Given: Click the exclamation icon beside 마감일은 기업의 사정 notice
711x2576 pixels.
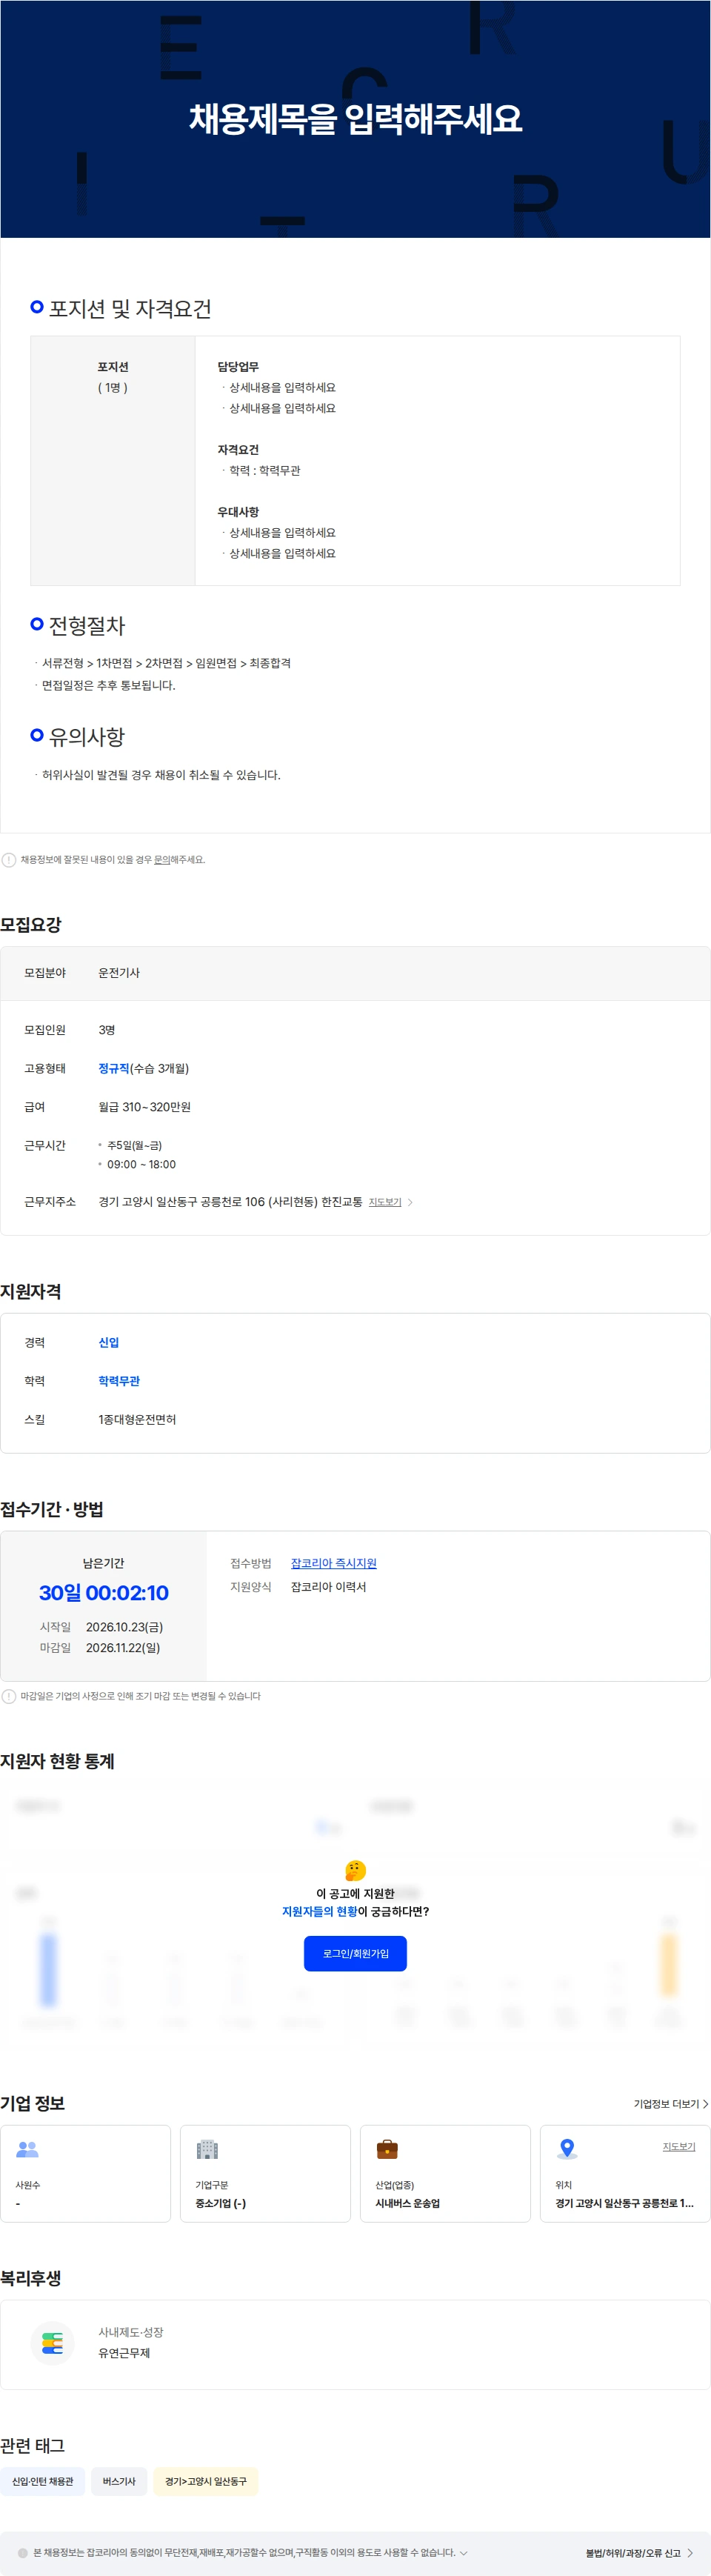Looking at the screenshot, I should 9,1696.
